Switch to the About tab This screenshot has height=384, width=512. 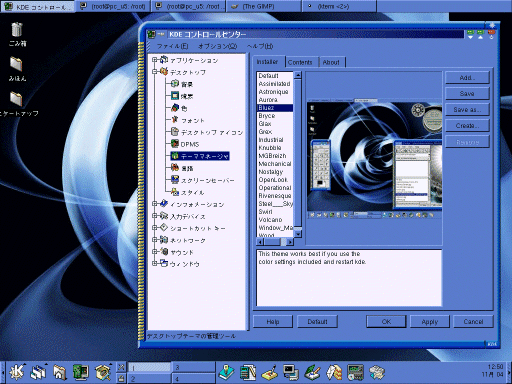pyautogui.click(x=331, y=62)
